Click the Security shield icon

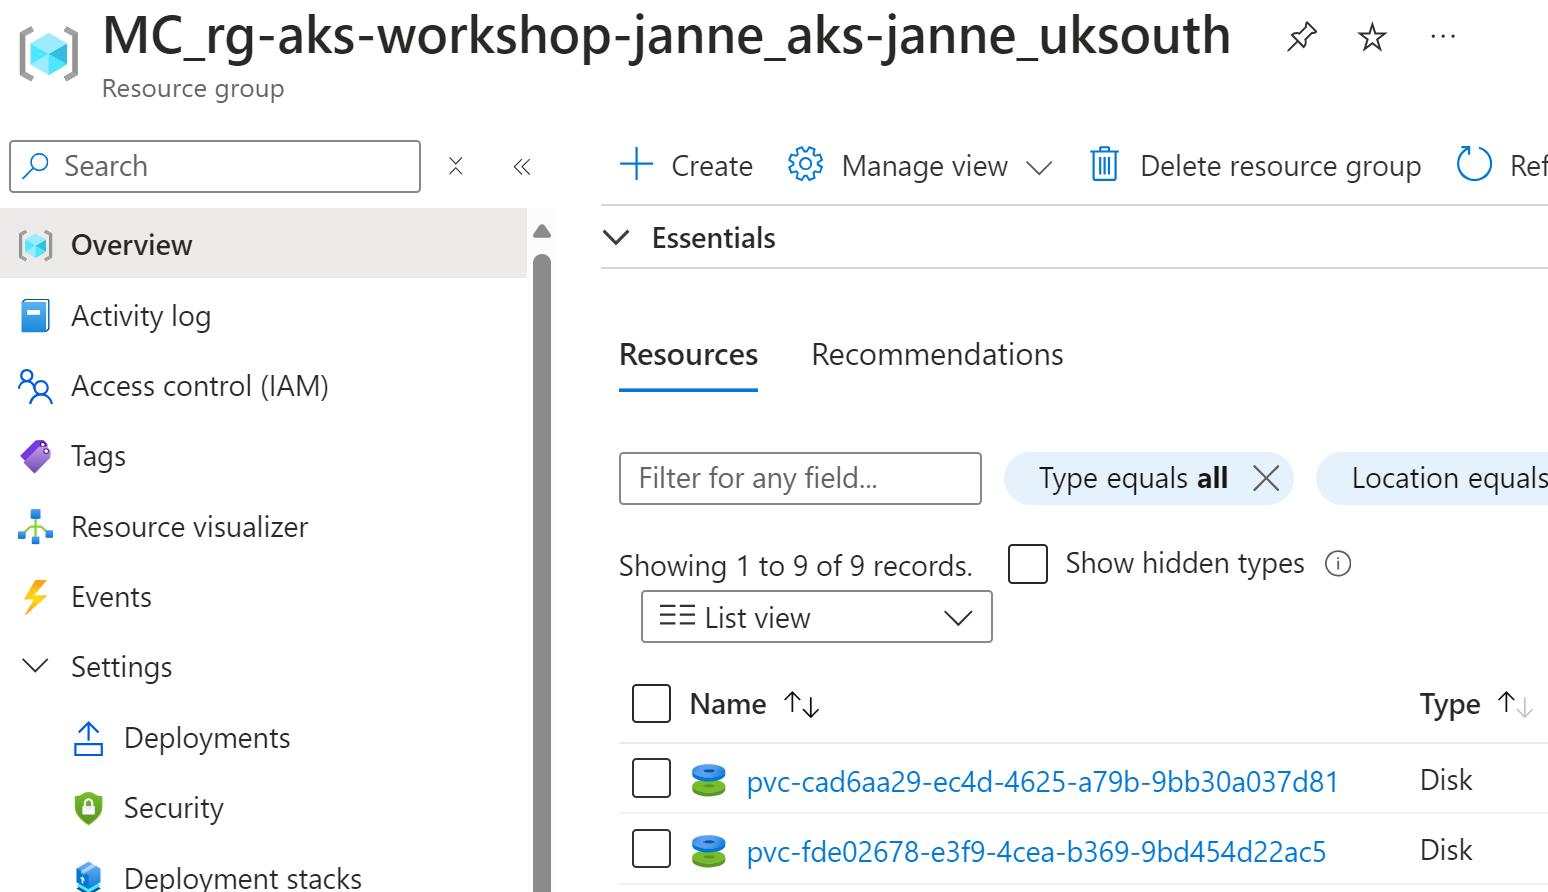(88, 808)
